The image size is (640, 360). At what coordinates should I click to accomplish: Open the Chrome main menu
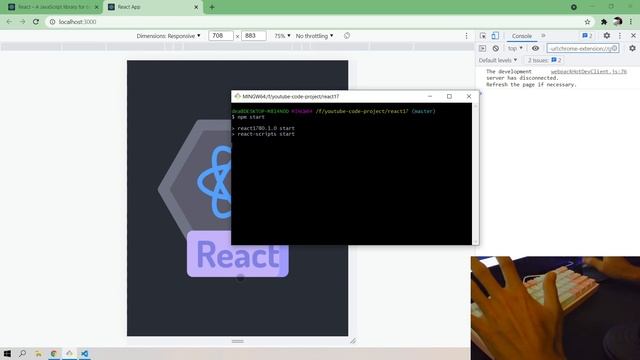pyautogui.click(x=631, y=22)
